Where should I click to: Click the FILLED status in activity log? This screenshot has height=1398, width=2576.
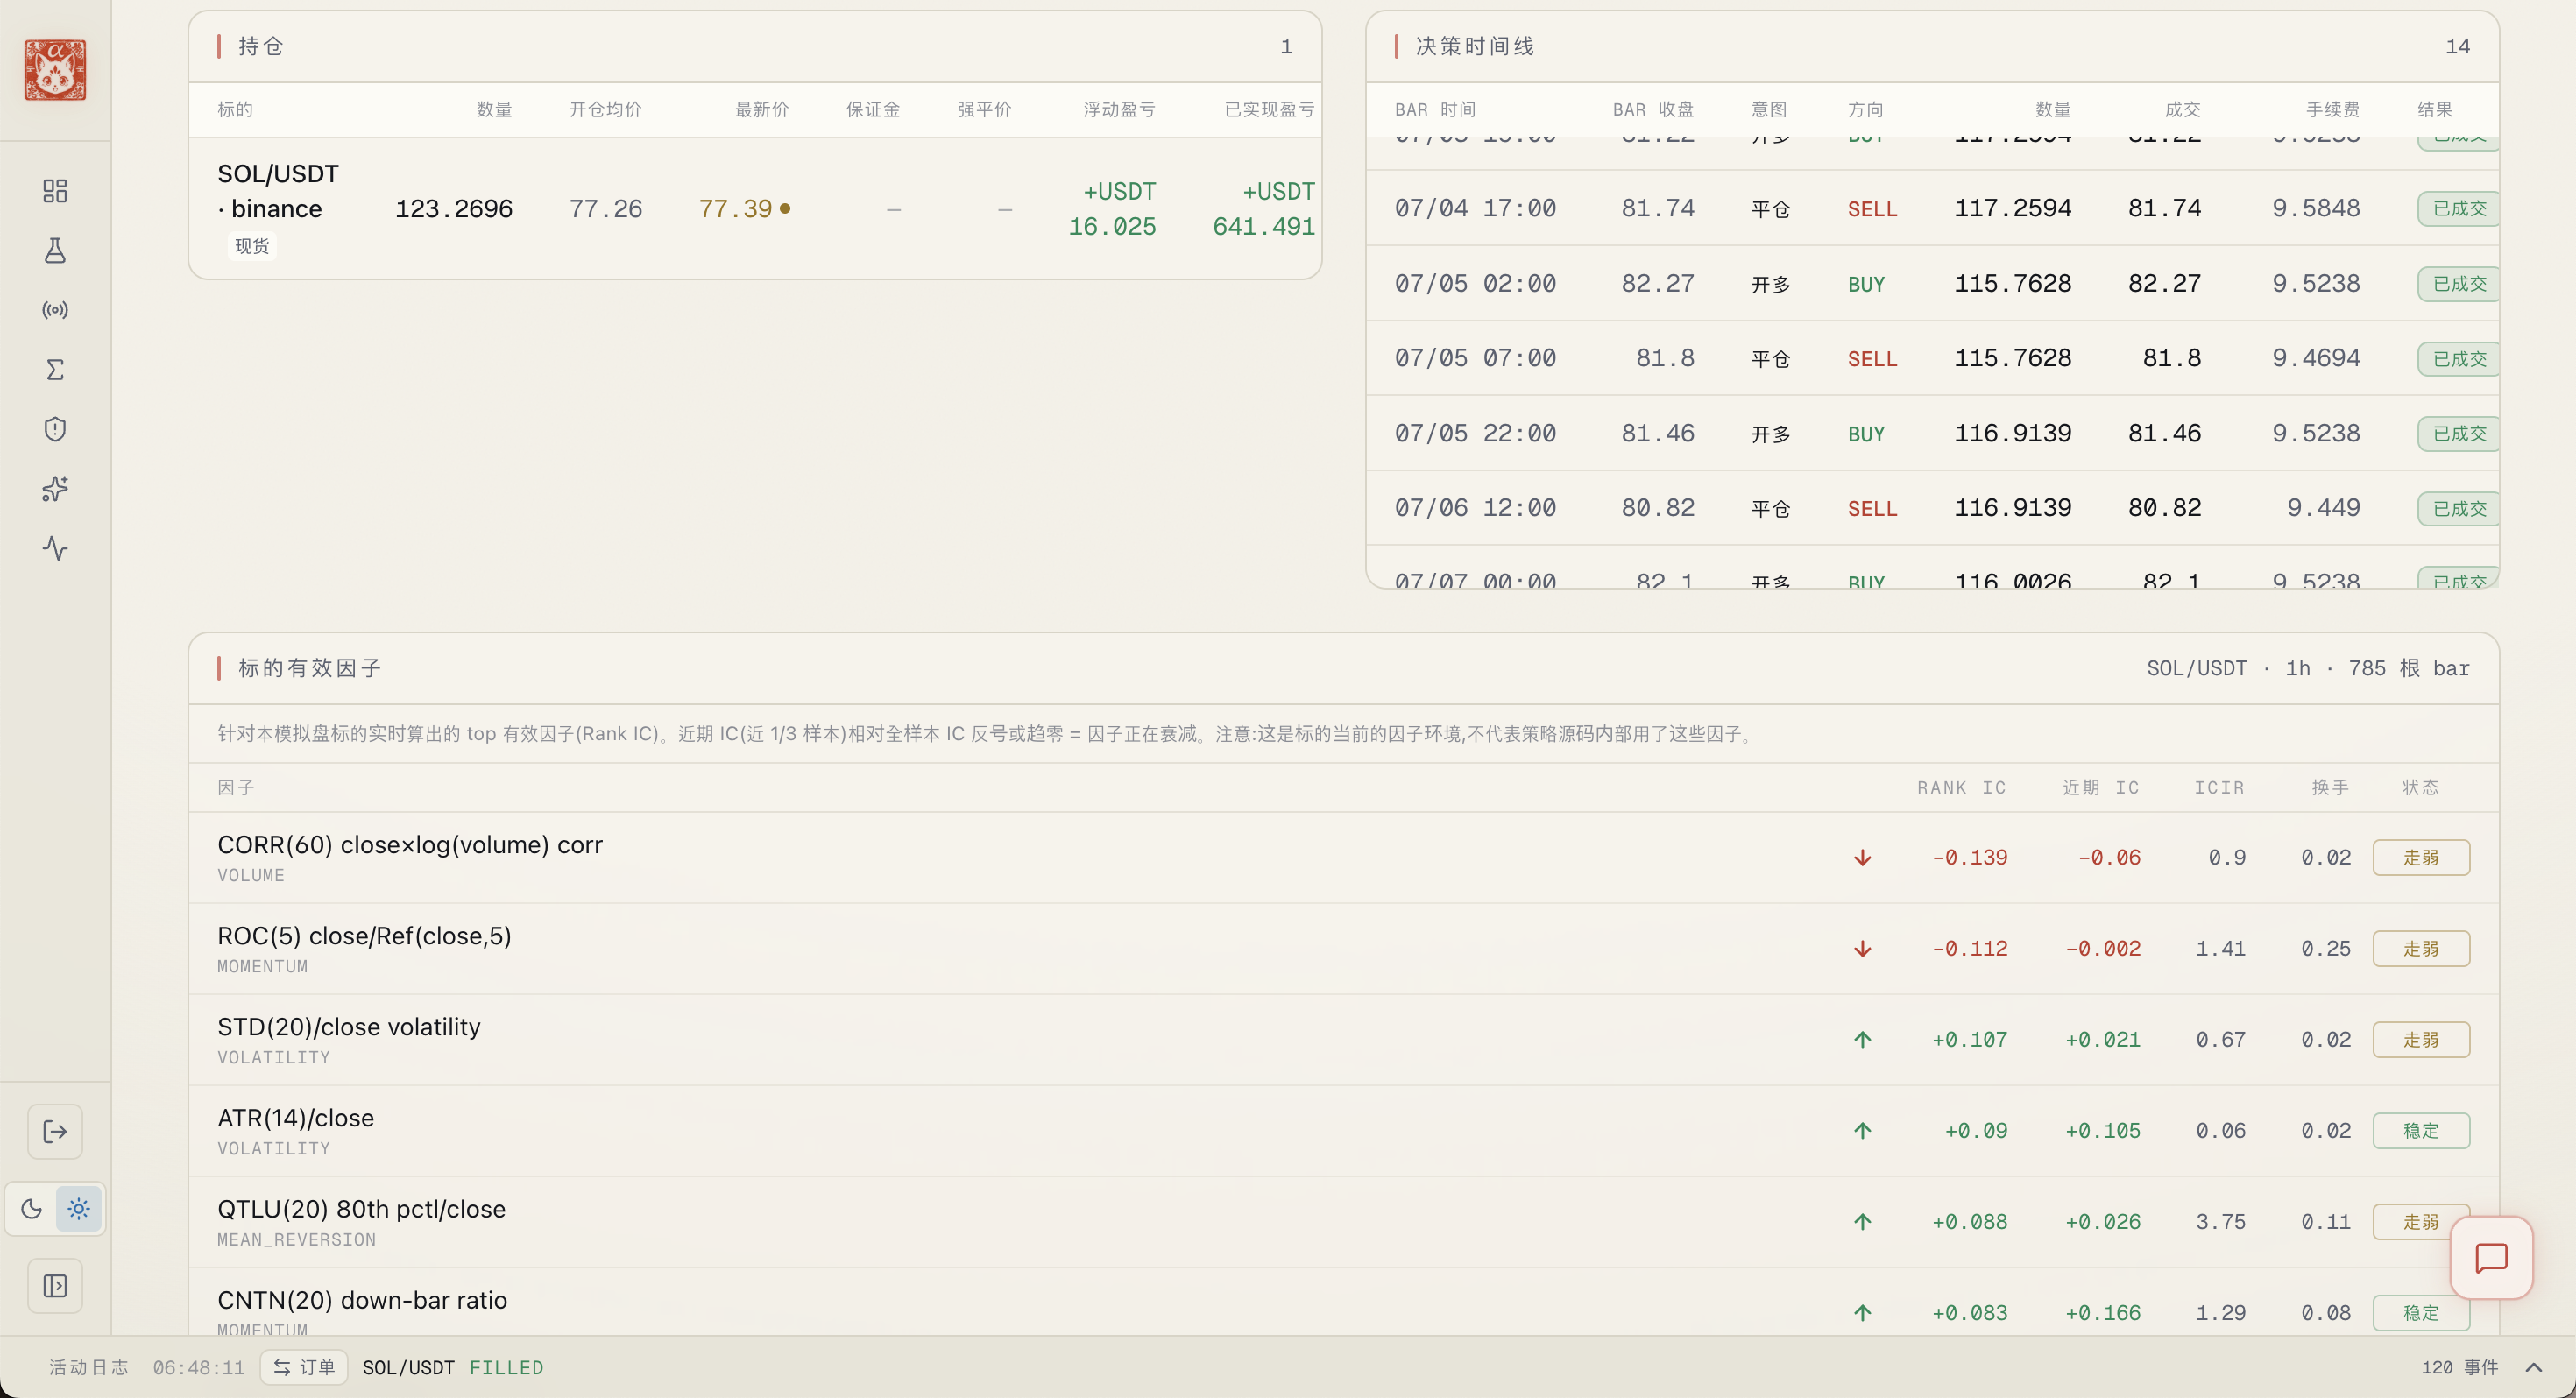coord(506,1367)
